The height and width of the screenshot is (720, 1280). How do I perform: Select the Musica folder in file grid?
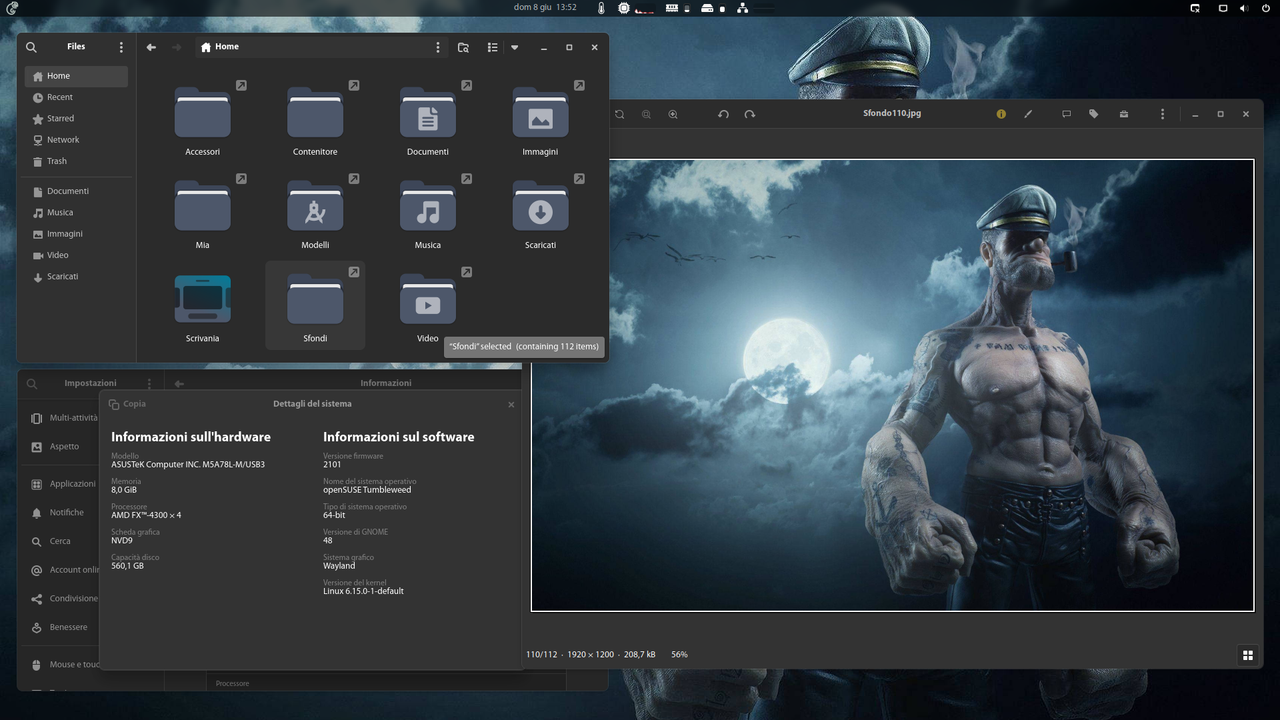click(x=428, y=205)
